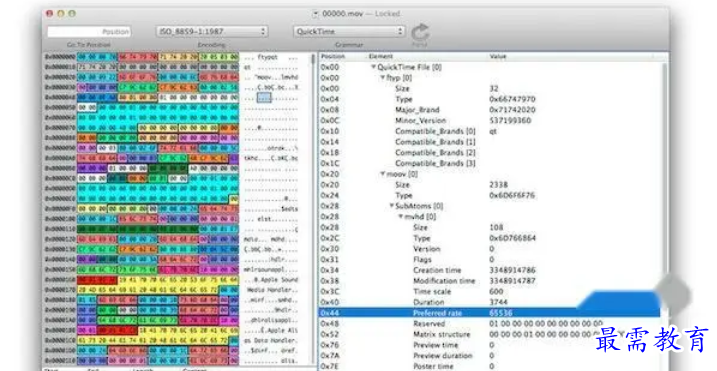Click 'Media Handler..' text in ASCII column
This screenshot has height=371, width=717.
point(272,290)
